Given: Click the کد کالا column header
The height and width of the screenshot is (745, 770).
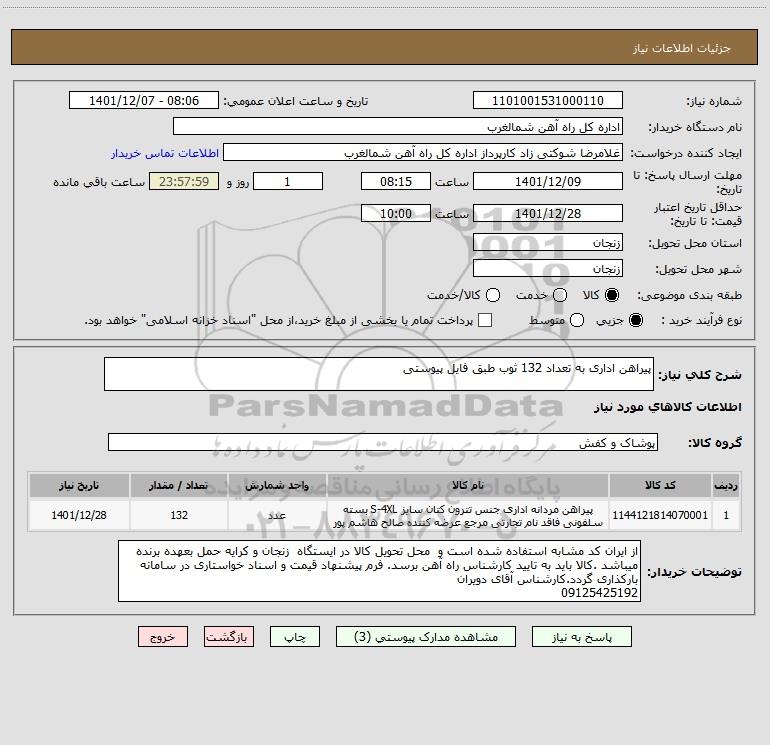Looking at the screenshot, I should coord(660,485).
